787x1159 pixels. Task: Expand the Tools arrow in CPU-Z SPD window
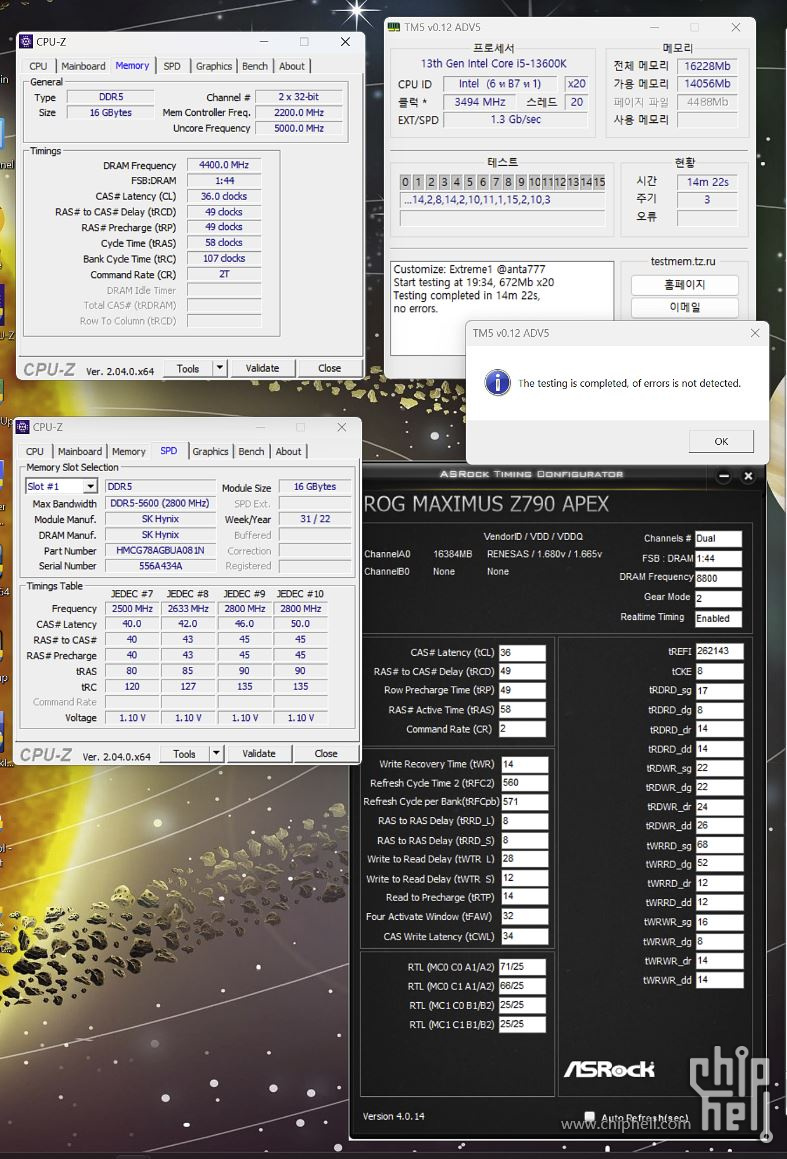[216, 754]
